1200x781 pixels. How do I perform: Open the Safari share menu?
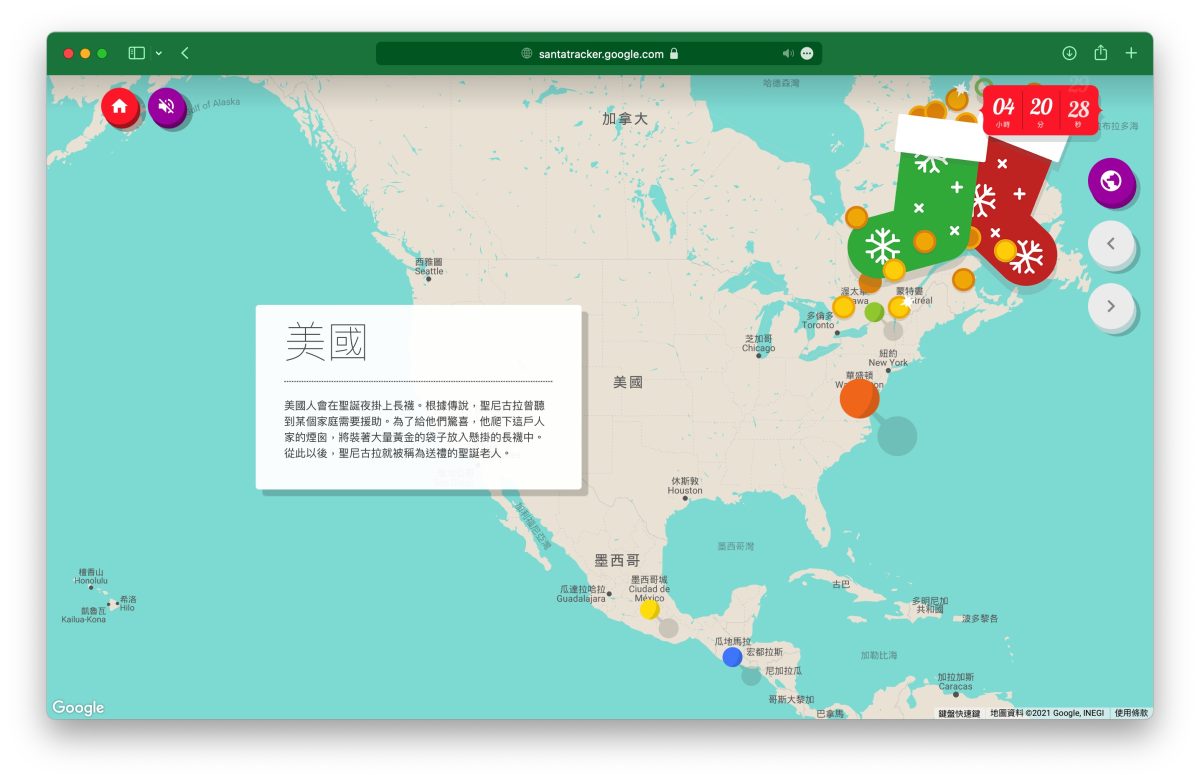pyautogui.click(x=1101, y=52)
